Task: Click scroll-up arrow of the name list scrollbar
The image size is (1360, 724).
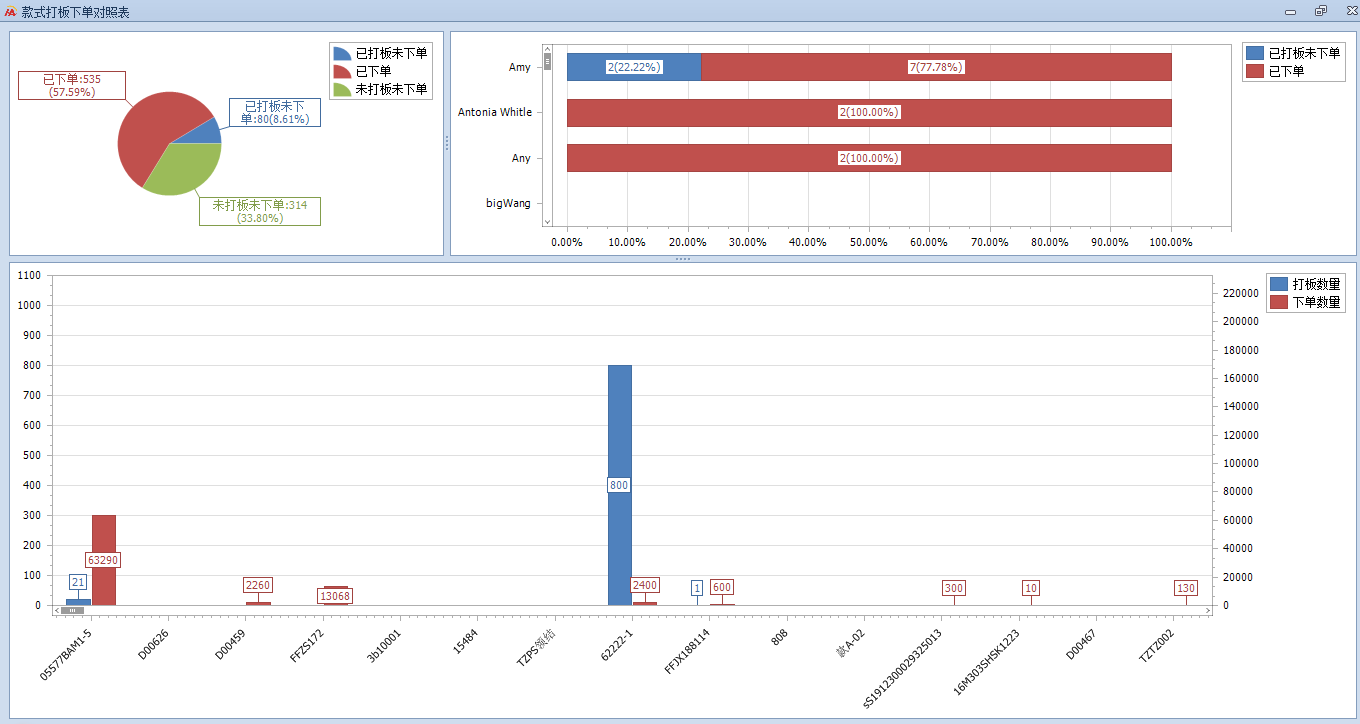Action: tap(547, 49)
